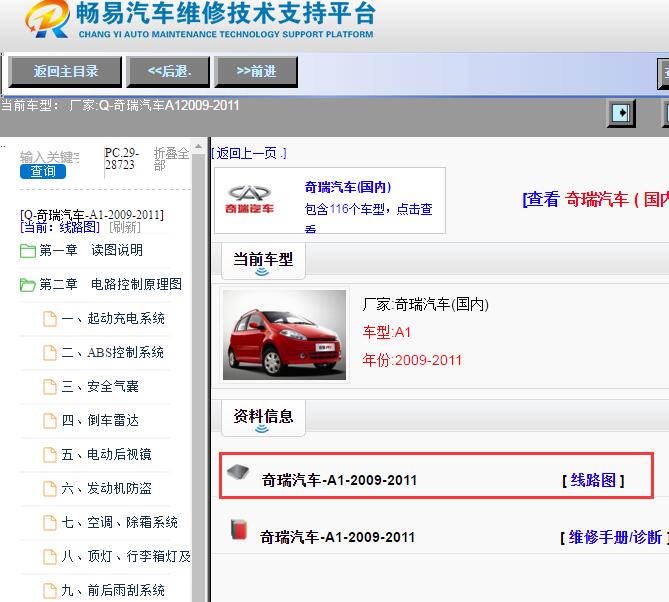Click page icon beside 二、ABS控制系统

coord(50,353)
